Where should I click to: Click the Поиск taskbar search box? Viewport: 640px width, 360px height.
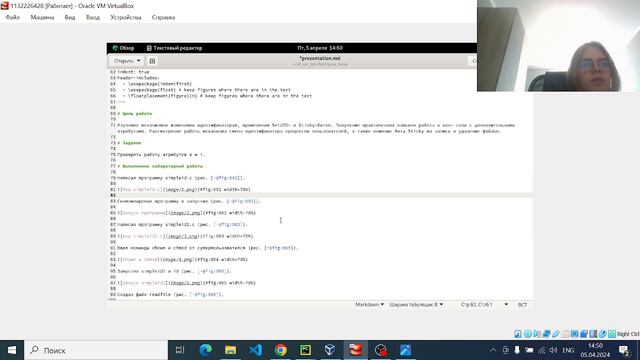[x=96, y=350]
